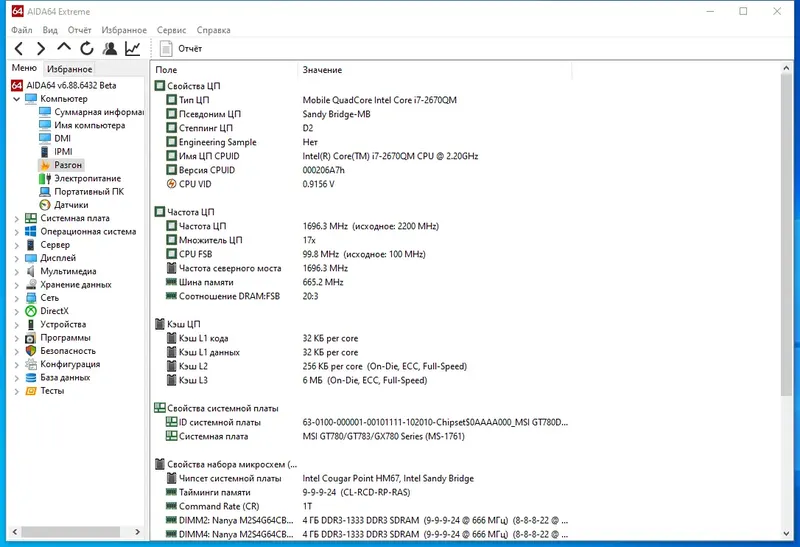
Task: Open the Файл menu
Action: [21, 30]
